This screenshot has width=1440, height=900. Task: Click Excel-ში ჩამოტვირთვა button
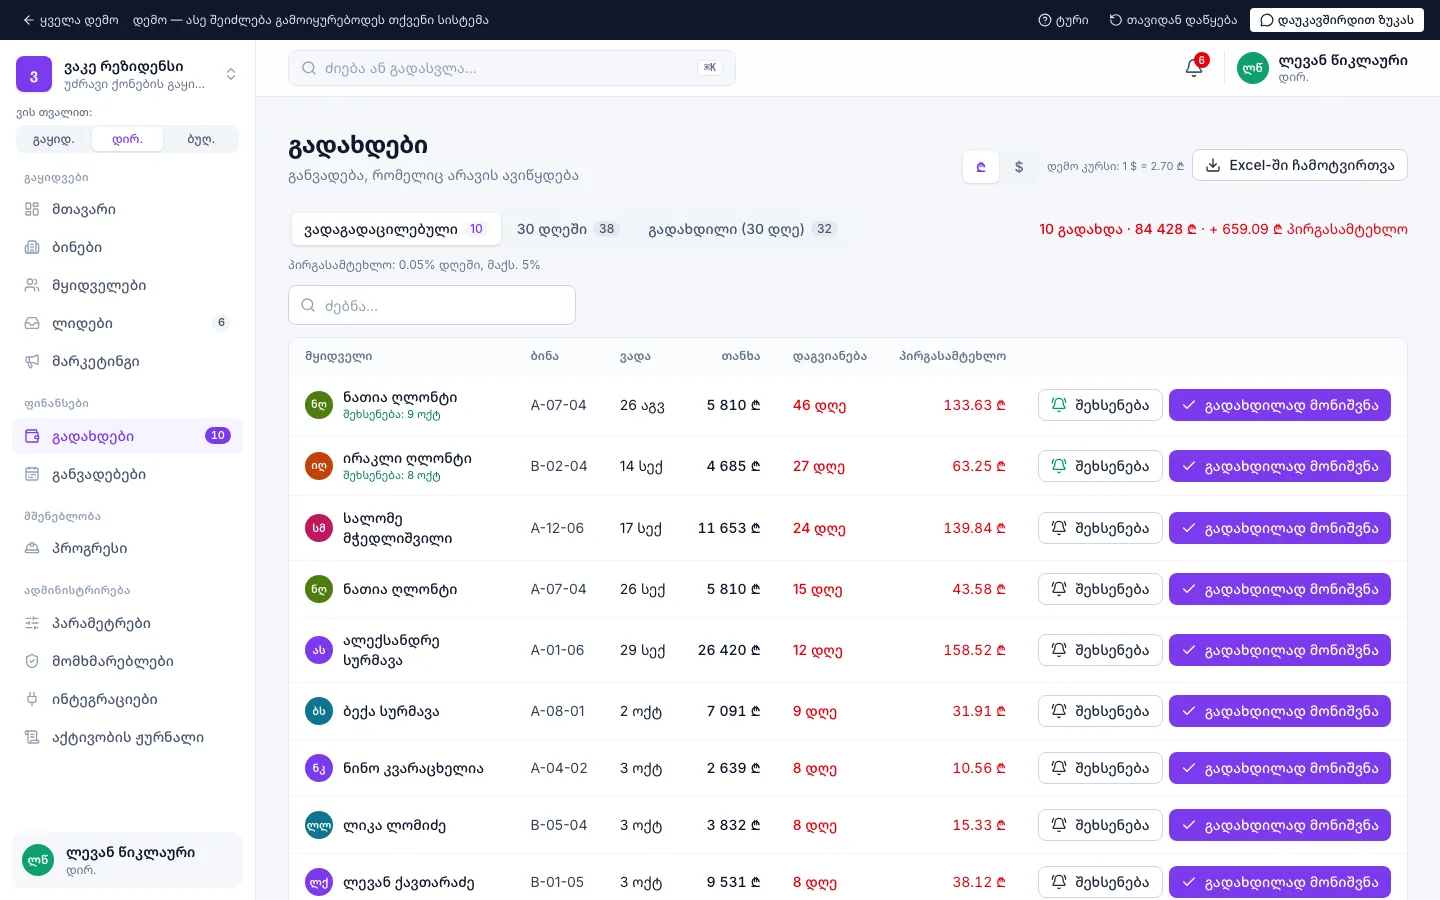(1300, 165)
